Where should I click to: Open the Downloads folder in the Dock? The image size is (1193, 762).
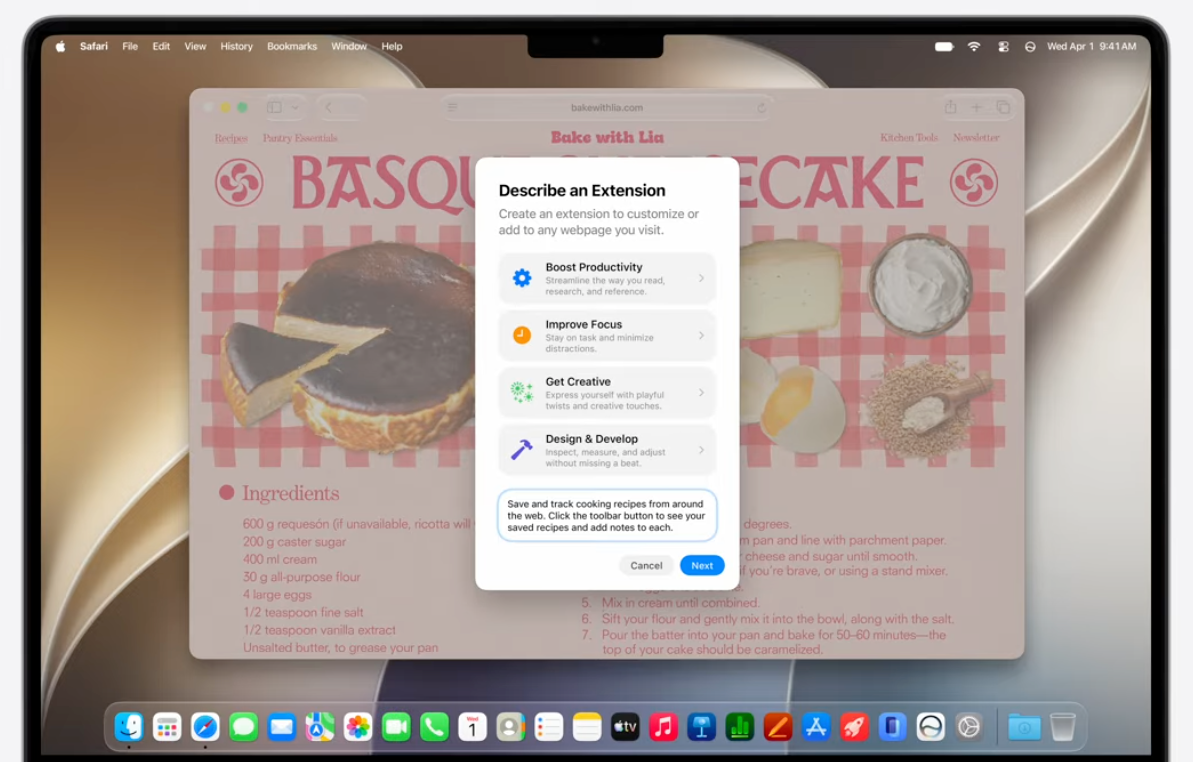pyautogui.click(x=1024, y=727)
